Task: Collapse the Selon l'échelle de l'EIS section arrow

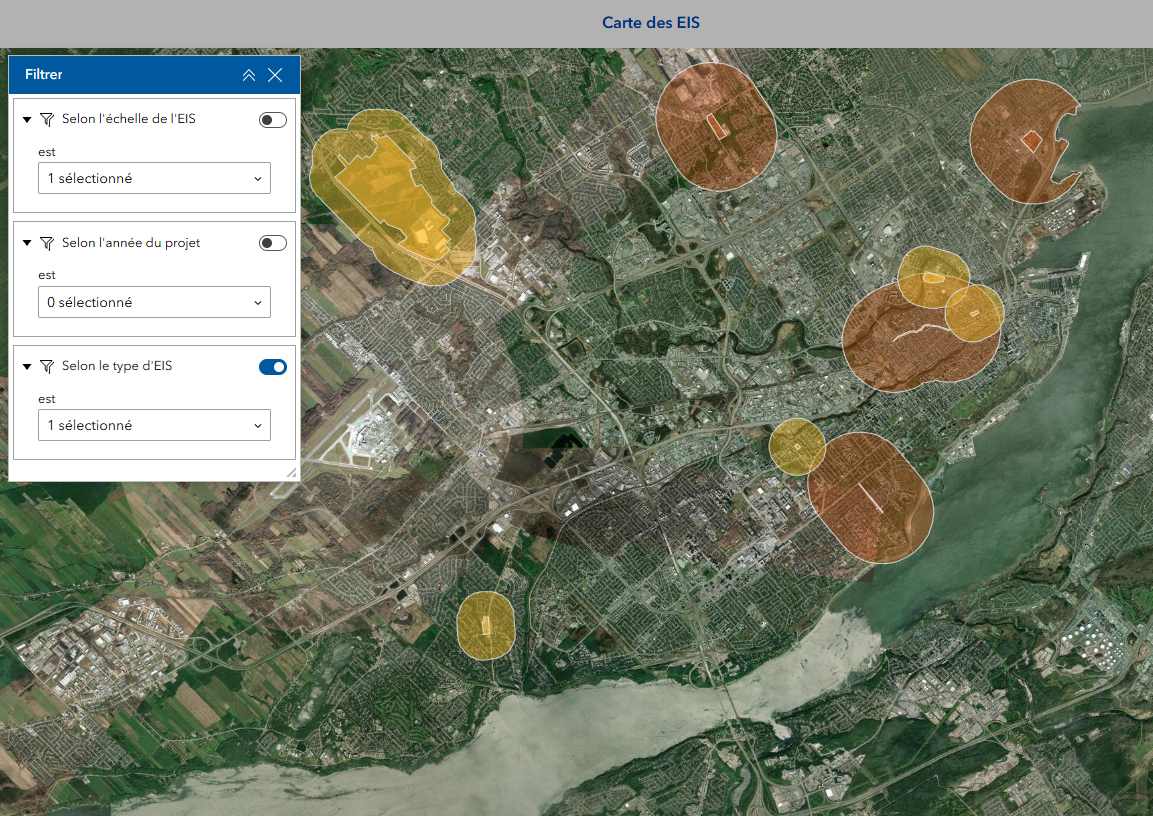Action: click(x=27, y=120)
